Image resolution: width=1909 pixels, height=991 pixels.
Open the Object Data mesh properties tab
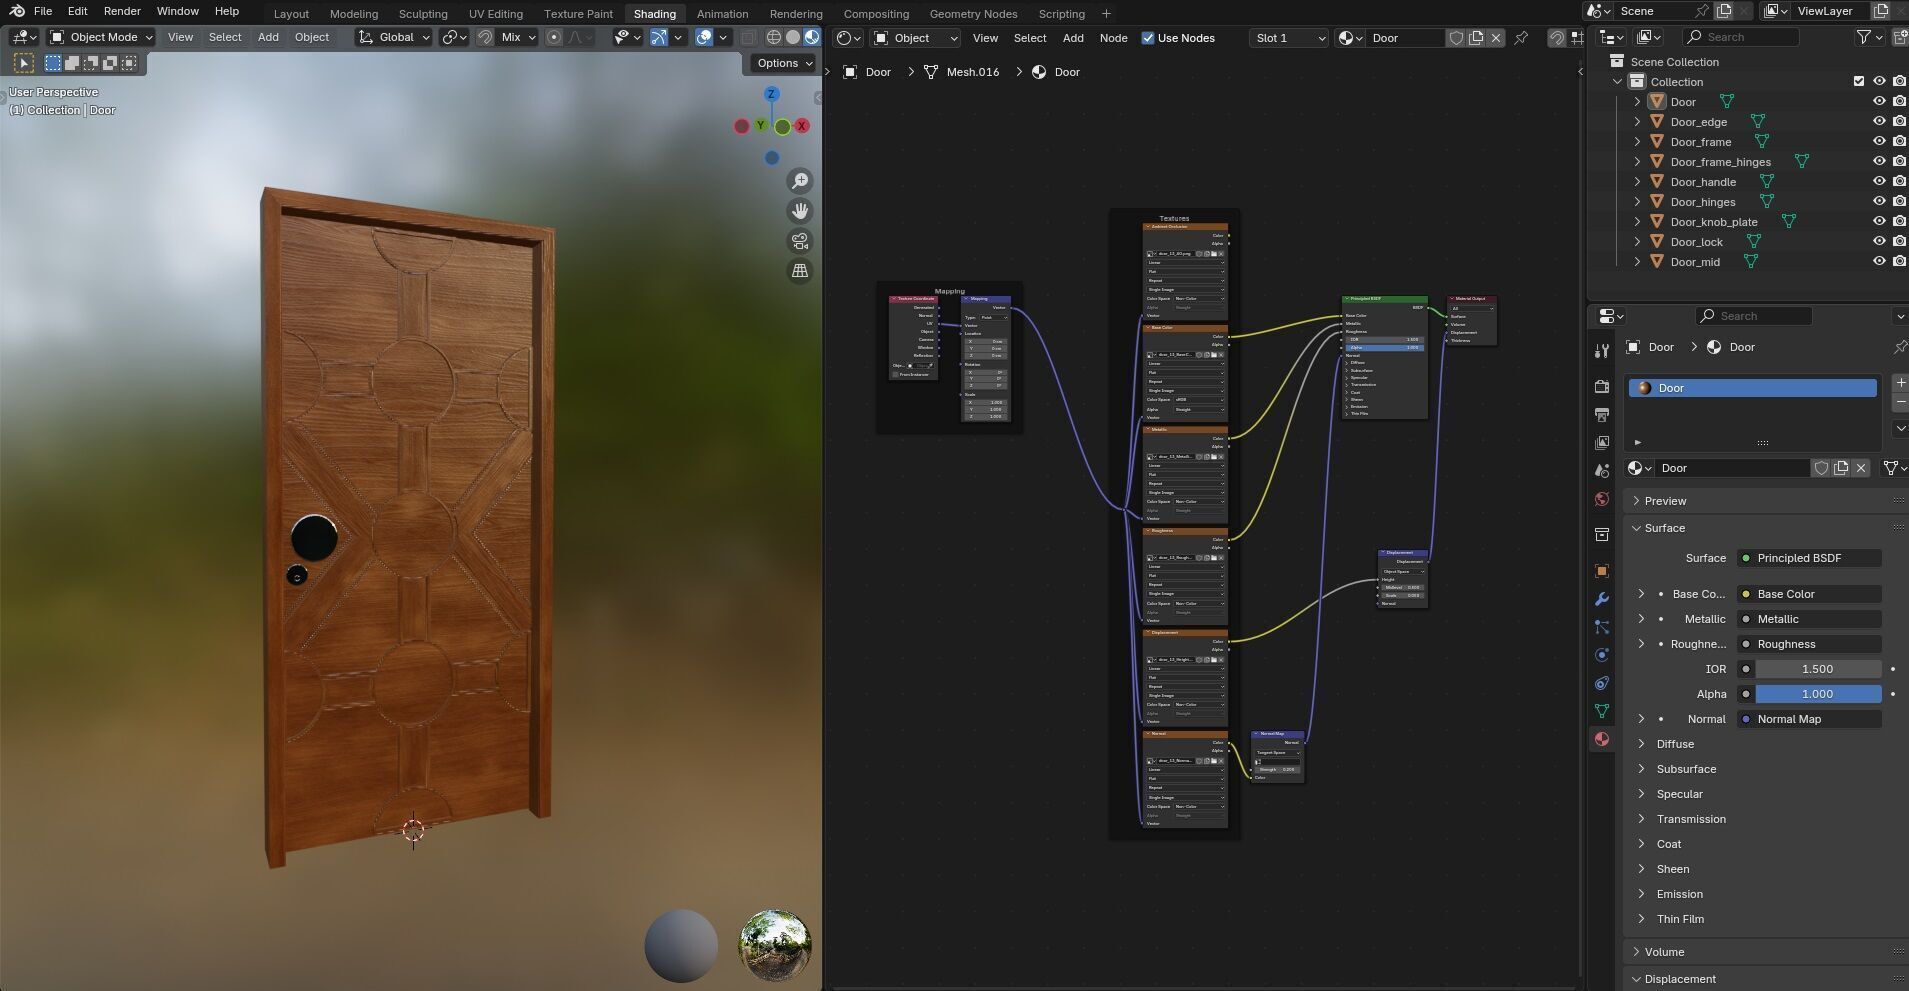pos(1602,711)
